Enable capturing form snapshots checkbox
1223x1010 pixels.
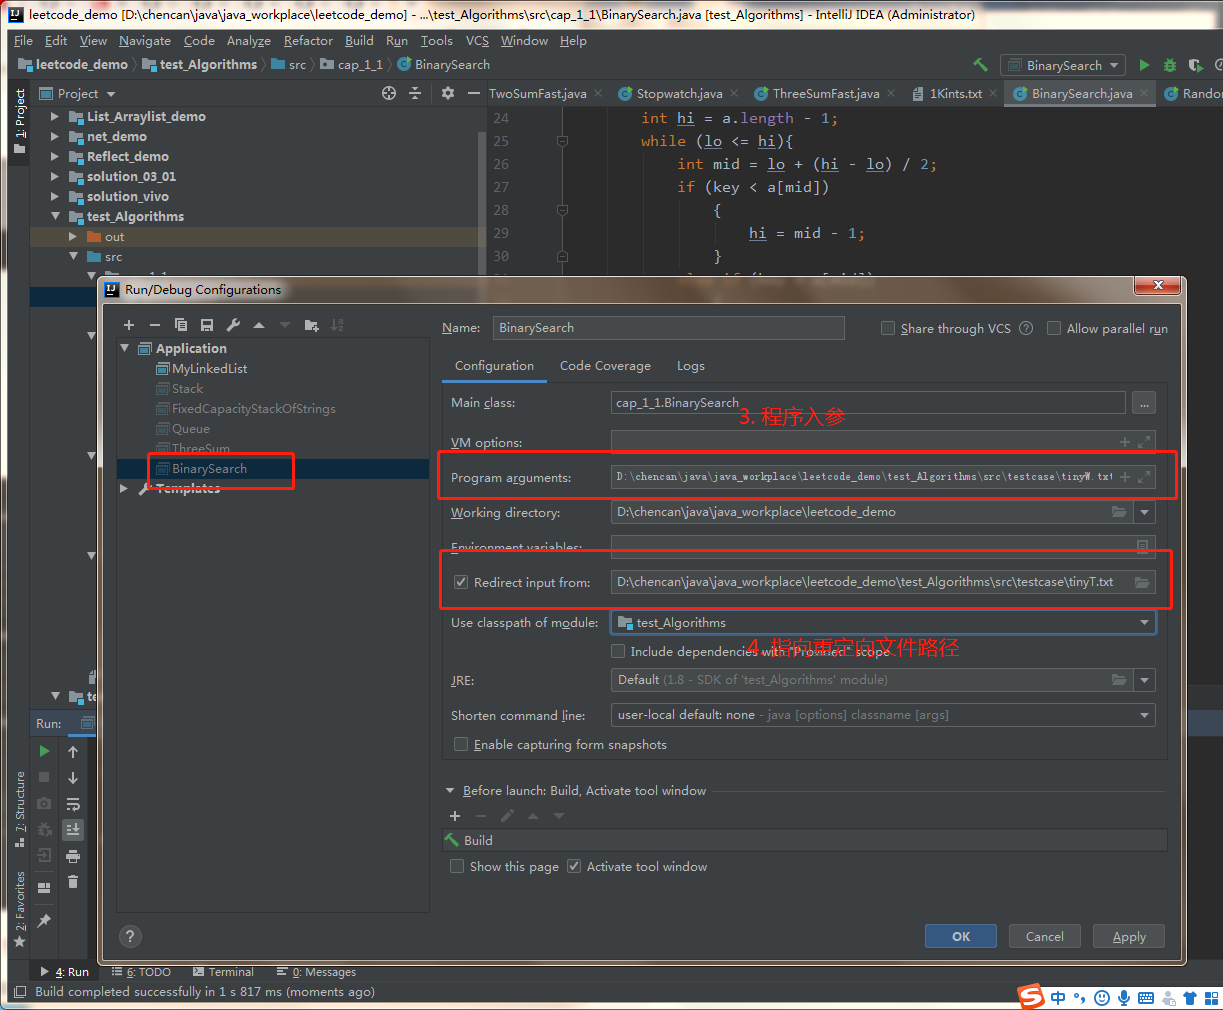461,744
